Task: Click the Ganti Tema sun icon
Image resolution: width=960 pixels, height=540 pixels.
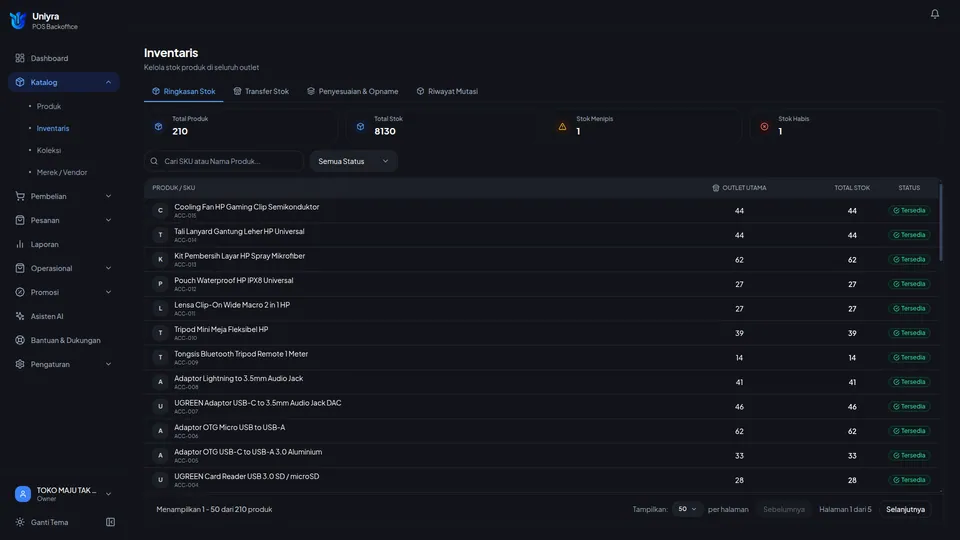Action: (x=20, y=522)
